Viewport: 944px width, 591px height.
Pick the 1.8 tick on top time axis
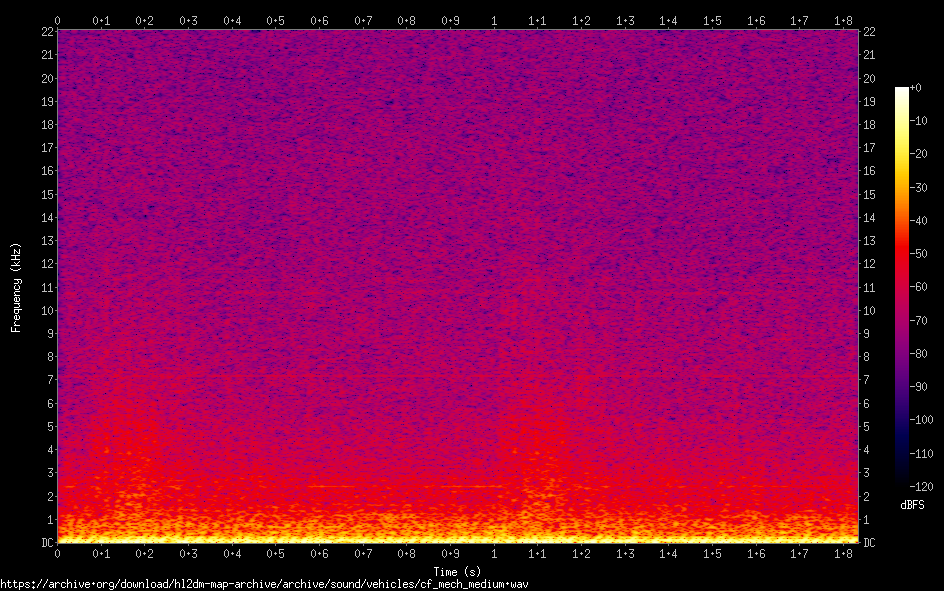842,20
